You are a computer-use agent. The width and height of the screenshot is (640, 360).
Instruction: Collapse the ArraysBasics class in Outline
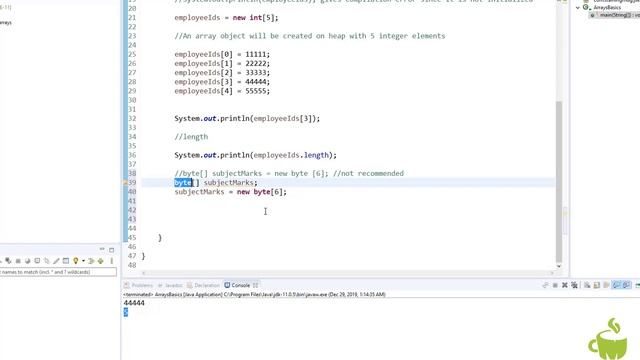pyautogui.click(x=578, y=7)
